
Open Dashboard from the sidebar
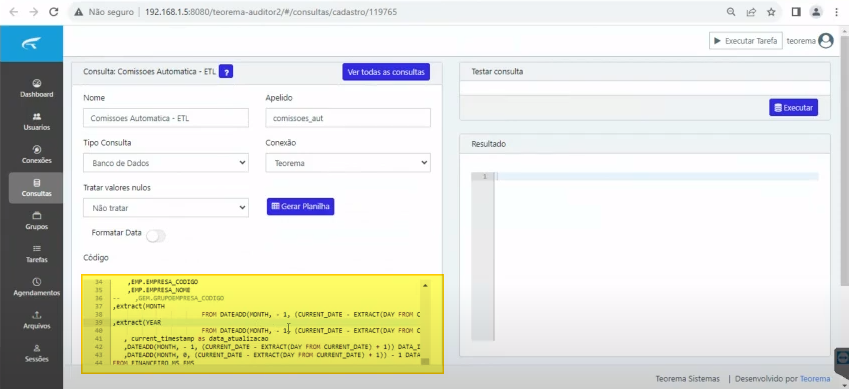(x=36, y=88)
